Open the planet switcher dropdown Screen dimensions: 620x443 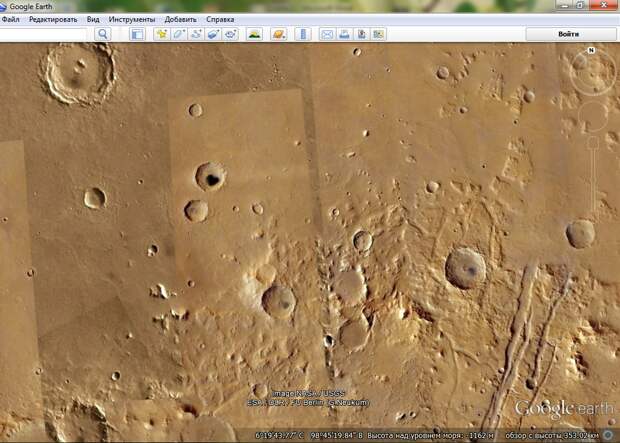(279, 34)
